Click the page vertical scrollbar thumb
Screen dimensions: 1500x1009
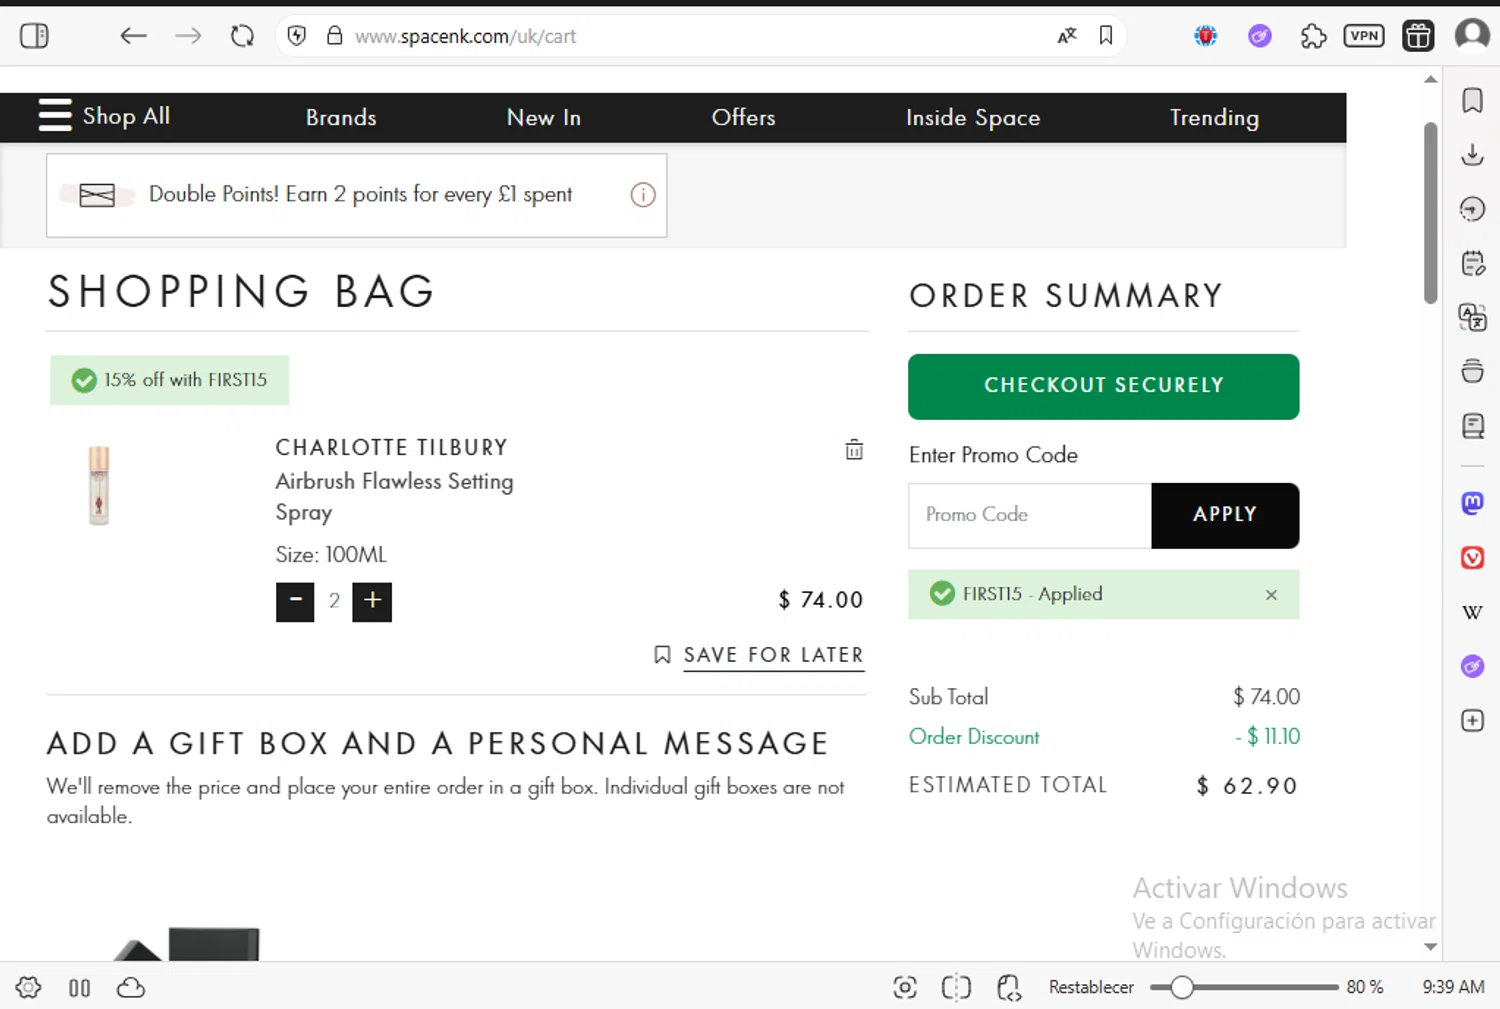coord(1430,212)
